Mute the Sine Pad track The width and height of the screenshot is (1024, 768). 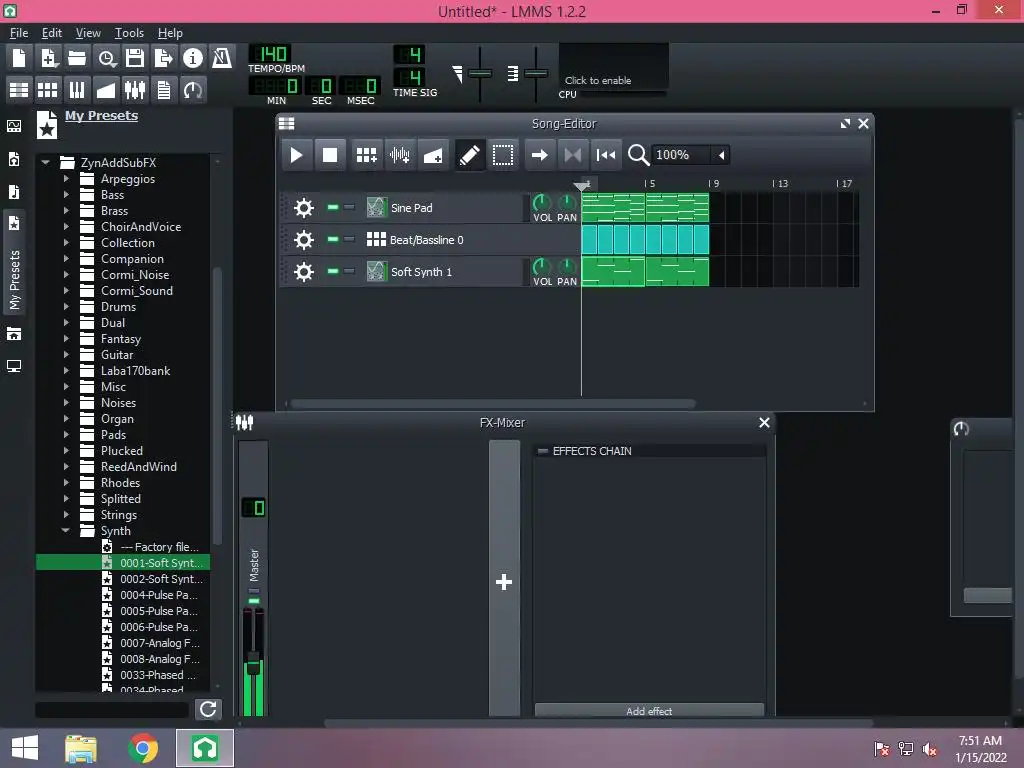333,207
